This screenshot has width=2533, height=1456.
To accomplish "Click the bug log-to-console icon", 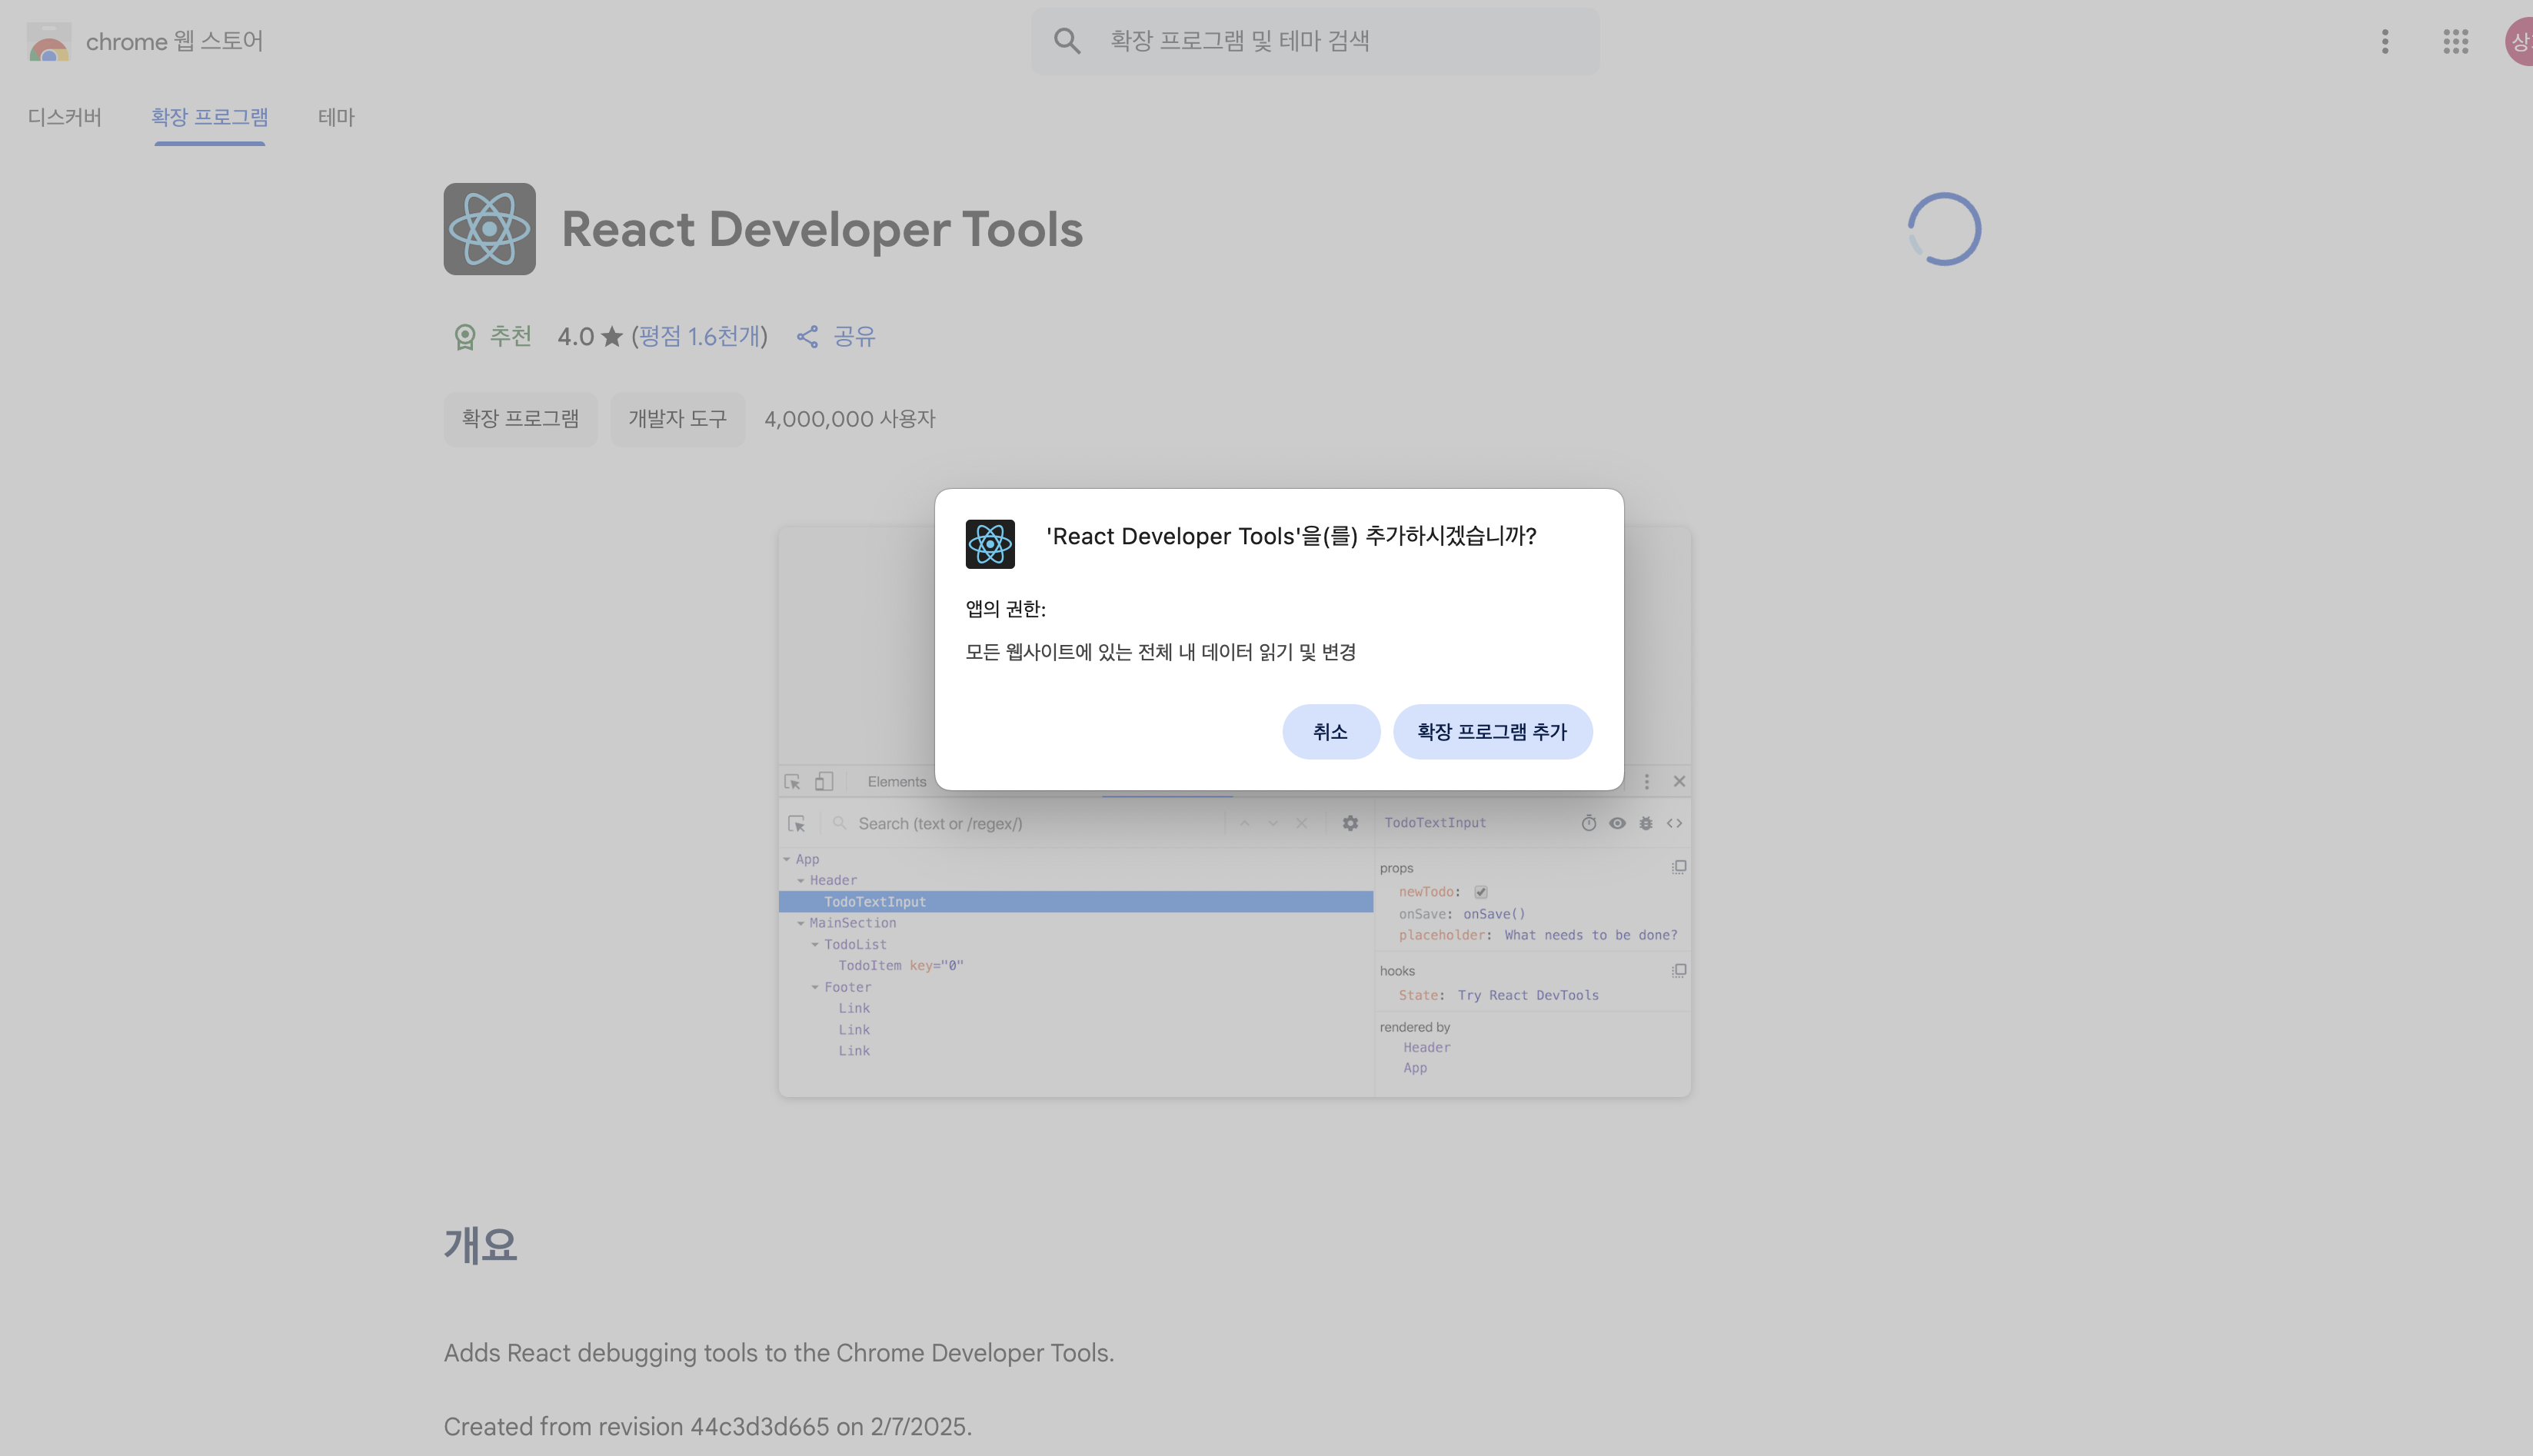I will tap(1646, 823).
